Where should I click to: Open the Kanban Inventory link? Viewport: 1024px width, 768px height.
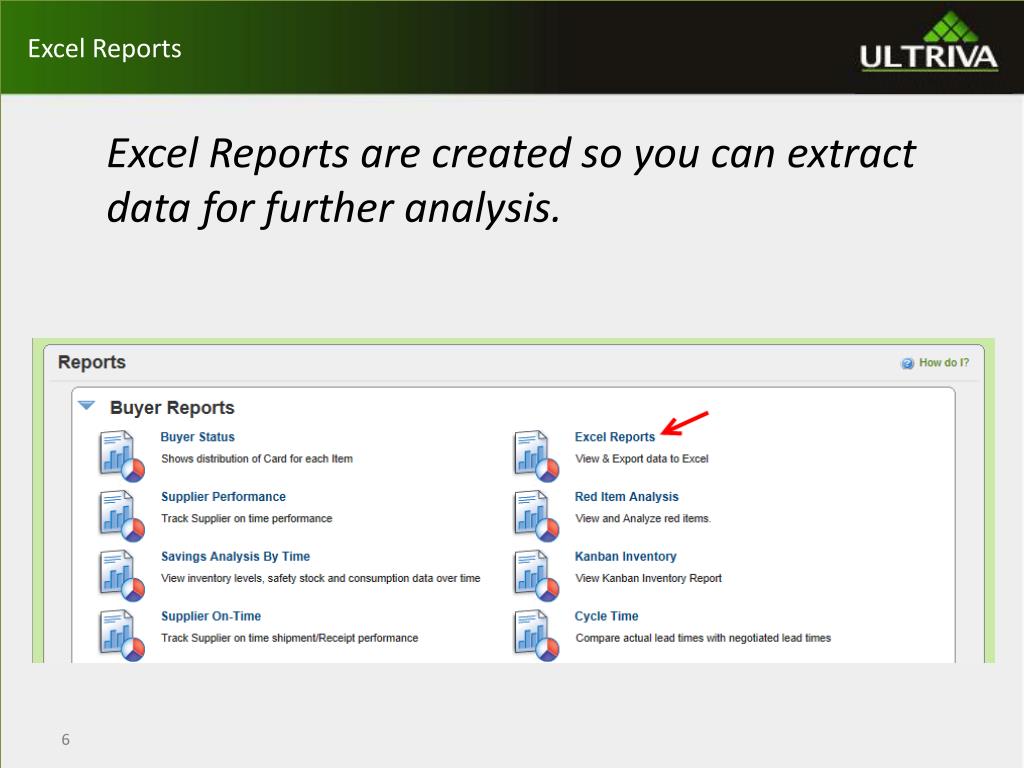(625, 556)
